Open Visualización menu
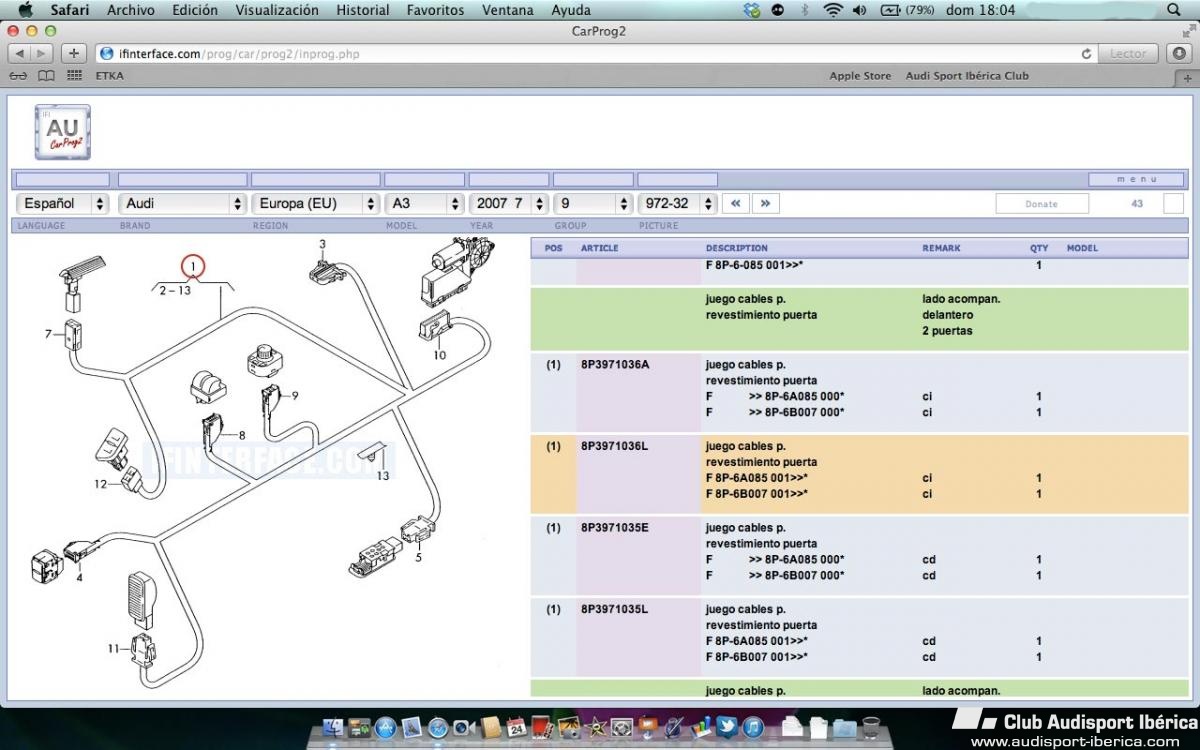 point(277,10)
